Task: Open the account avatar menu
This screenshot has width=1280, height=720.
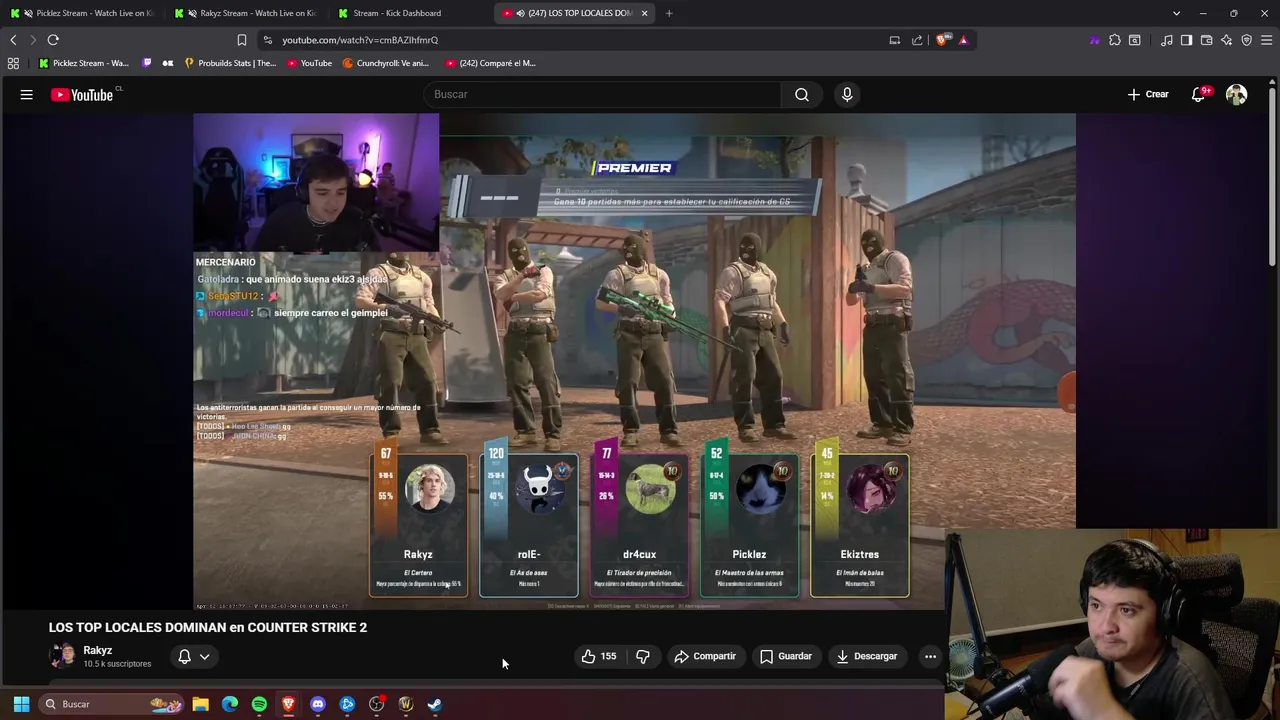Action: click(x=1237, y=94)
